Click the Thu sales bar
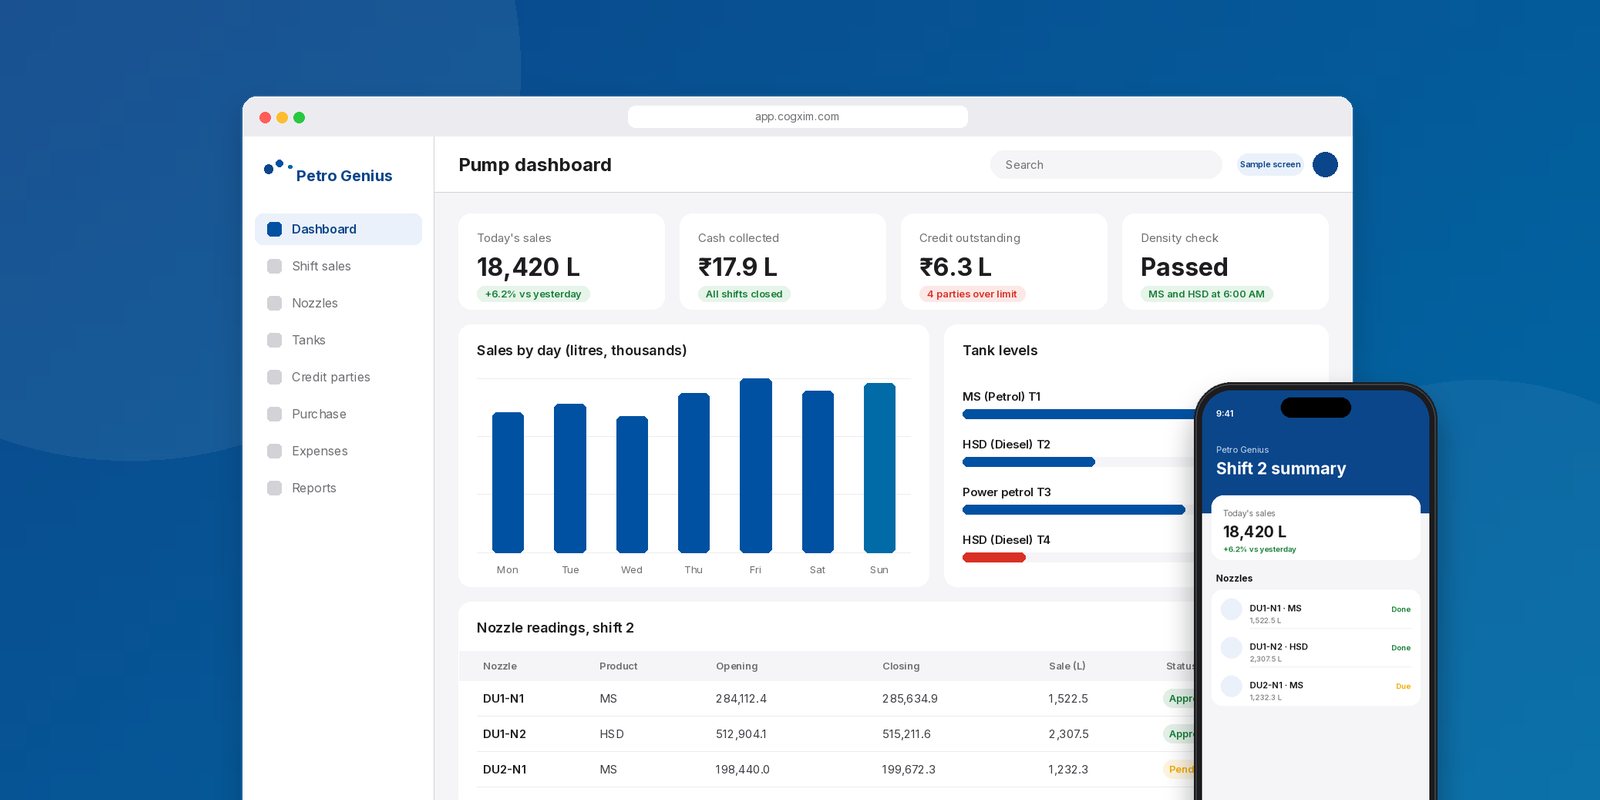The width and height of the screenshot is (1600, 800). click(694, 473)
